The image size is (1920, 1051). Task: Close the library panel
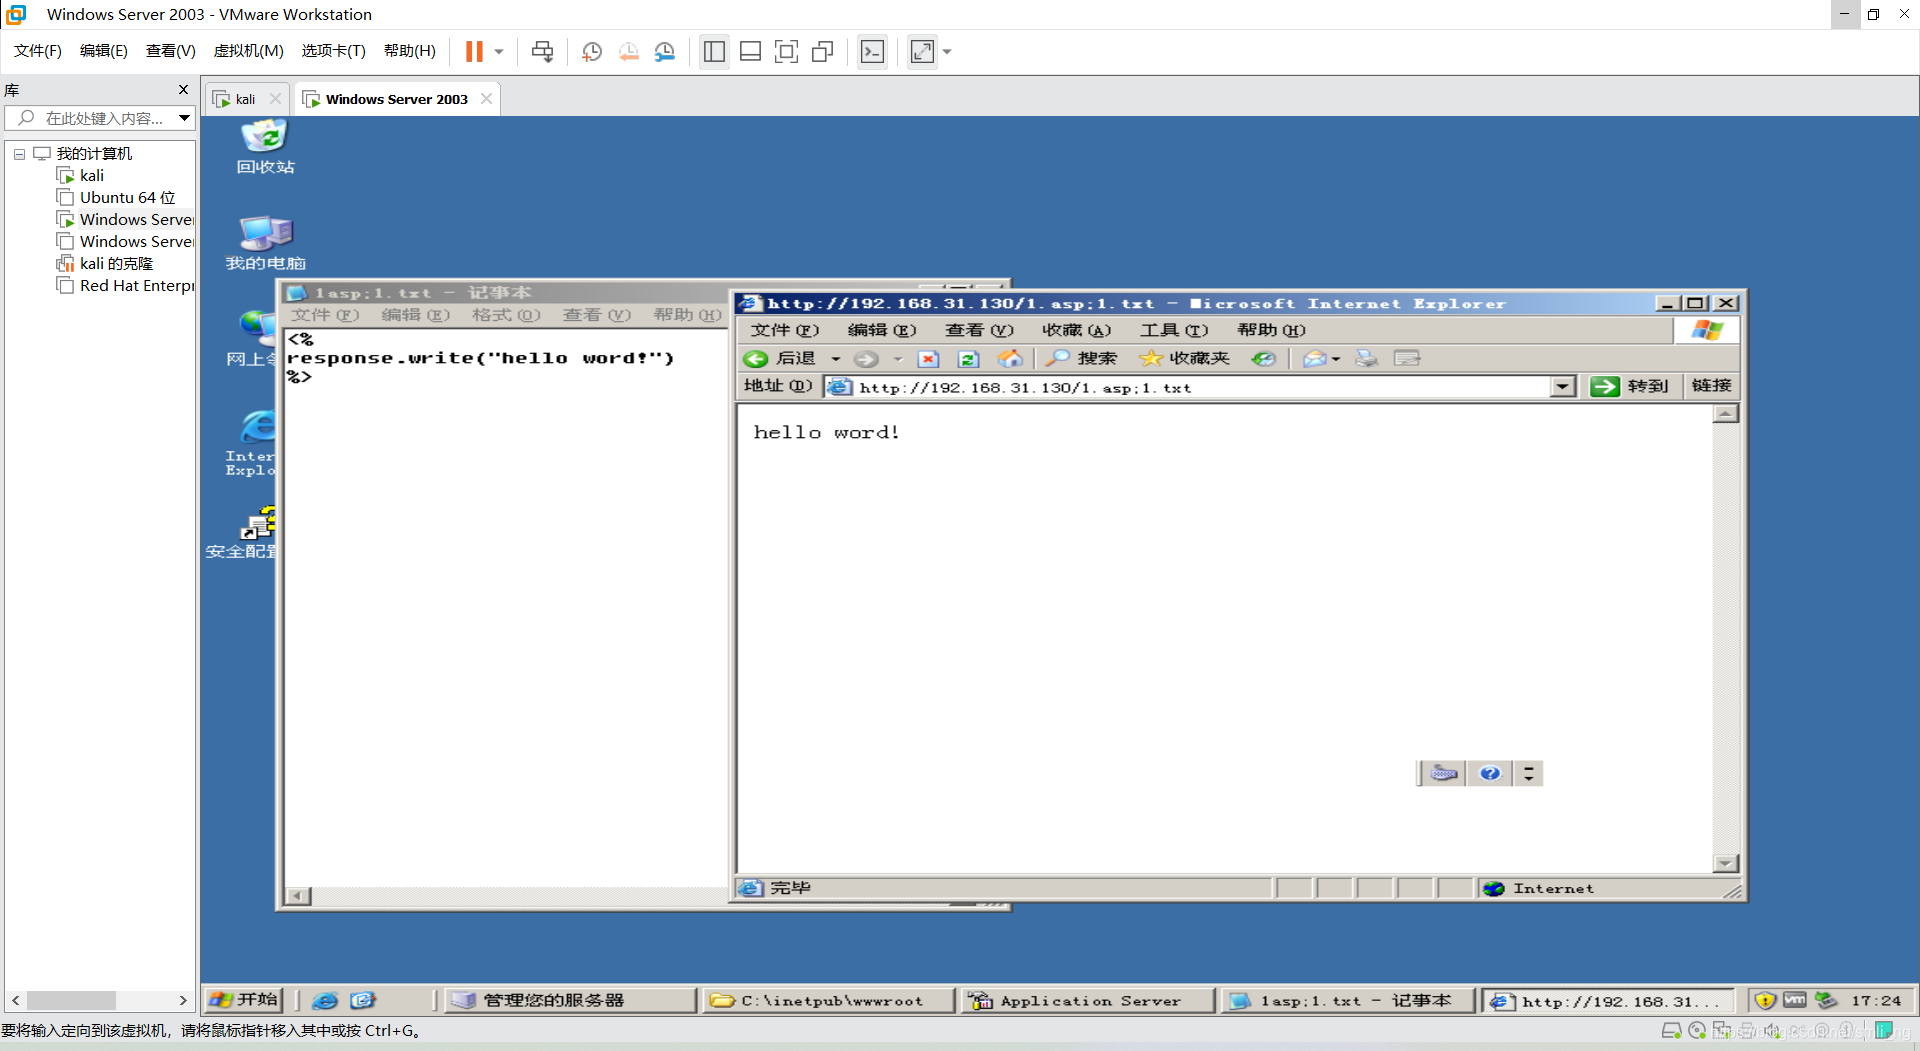(x=183, y=89)
